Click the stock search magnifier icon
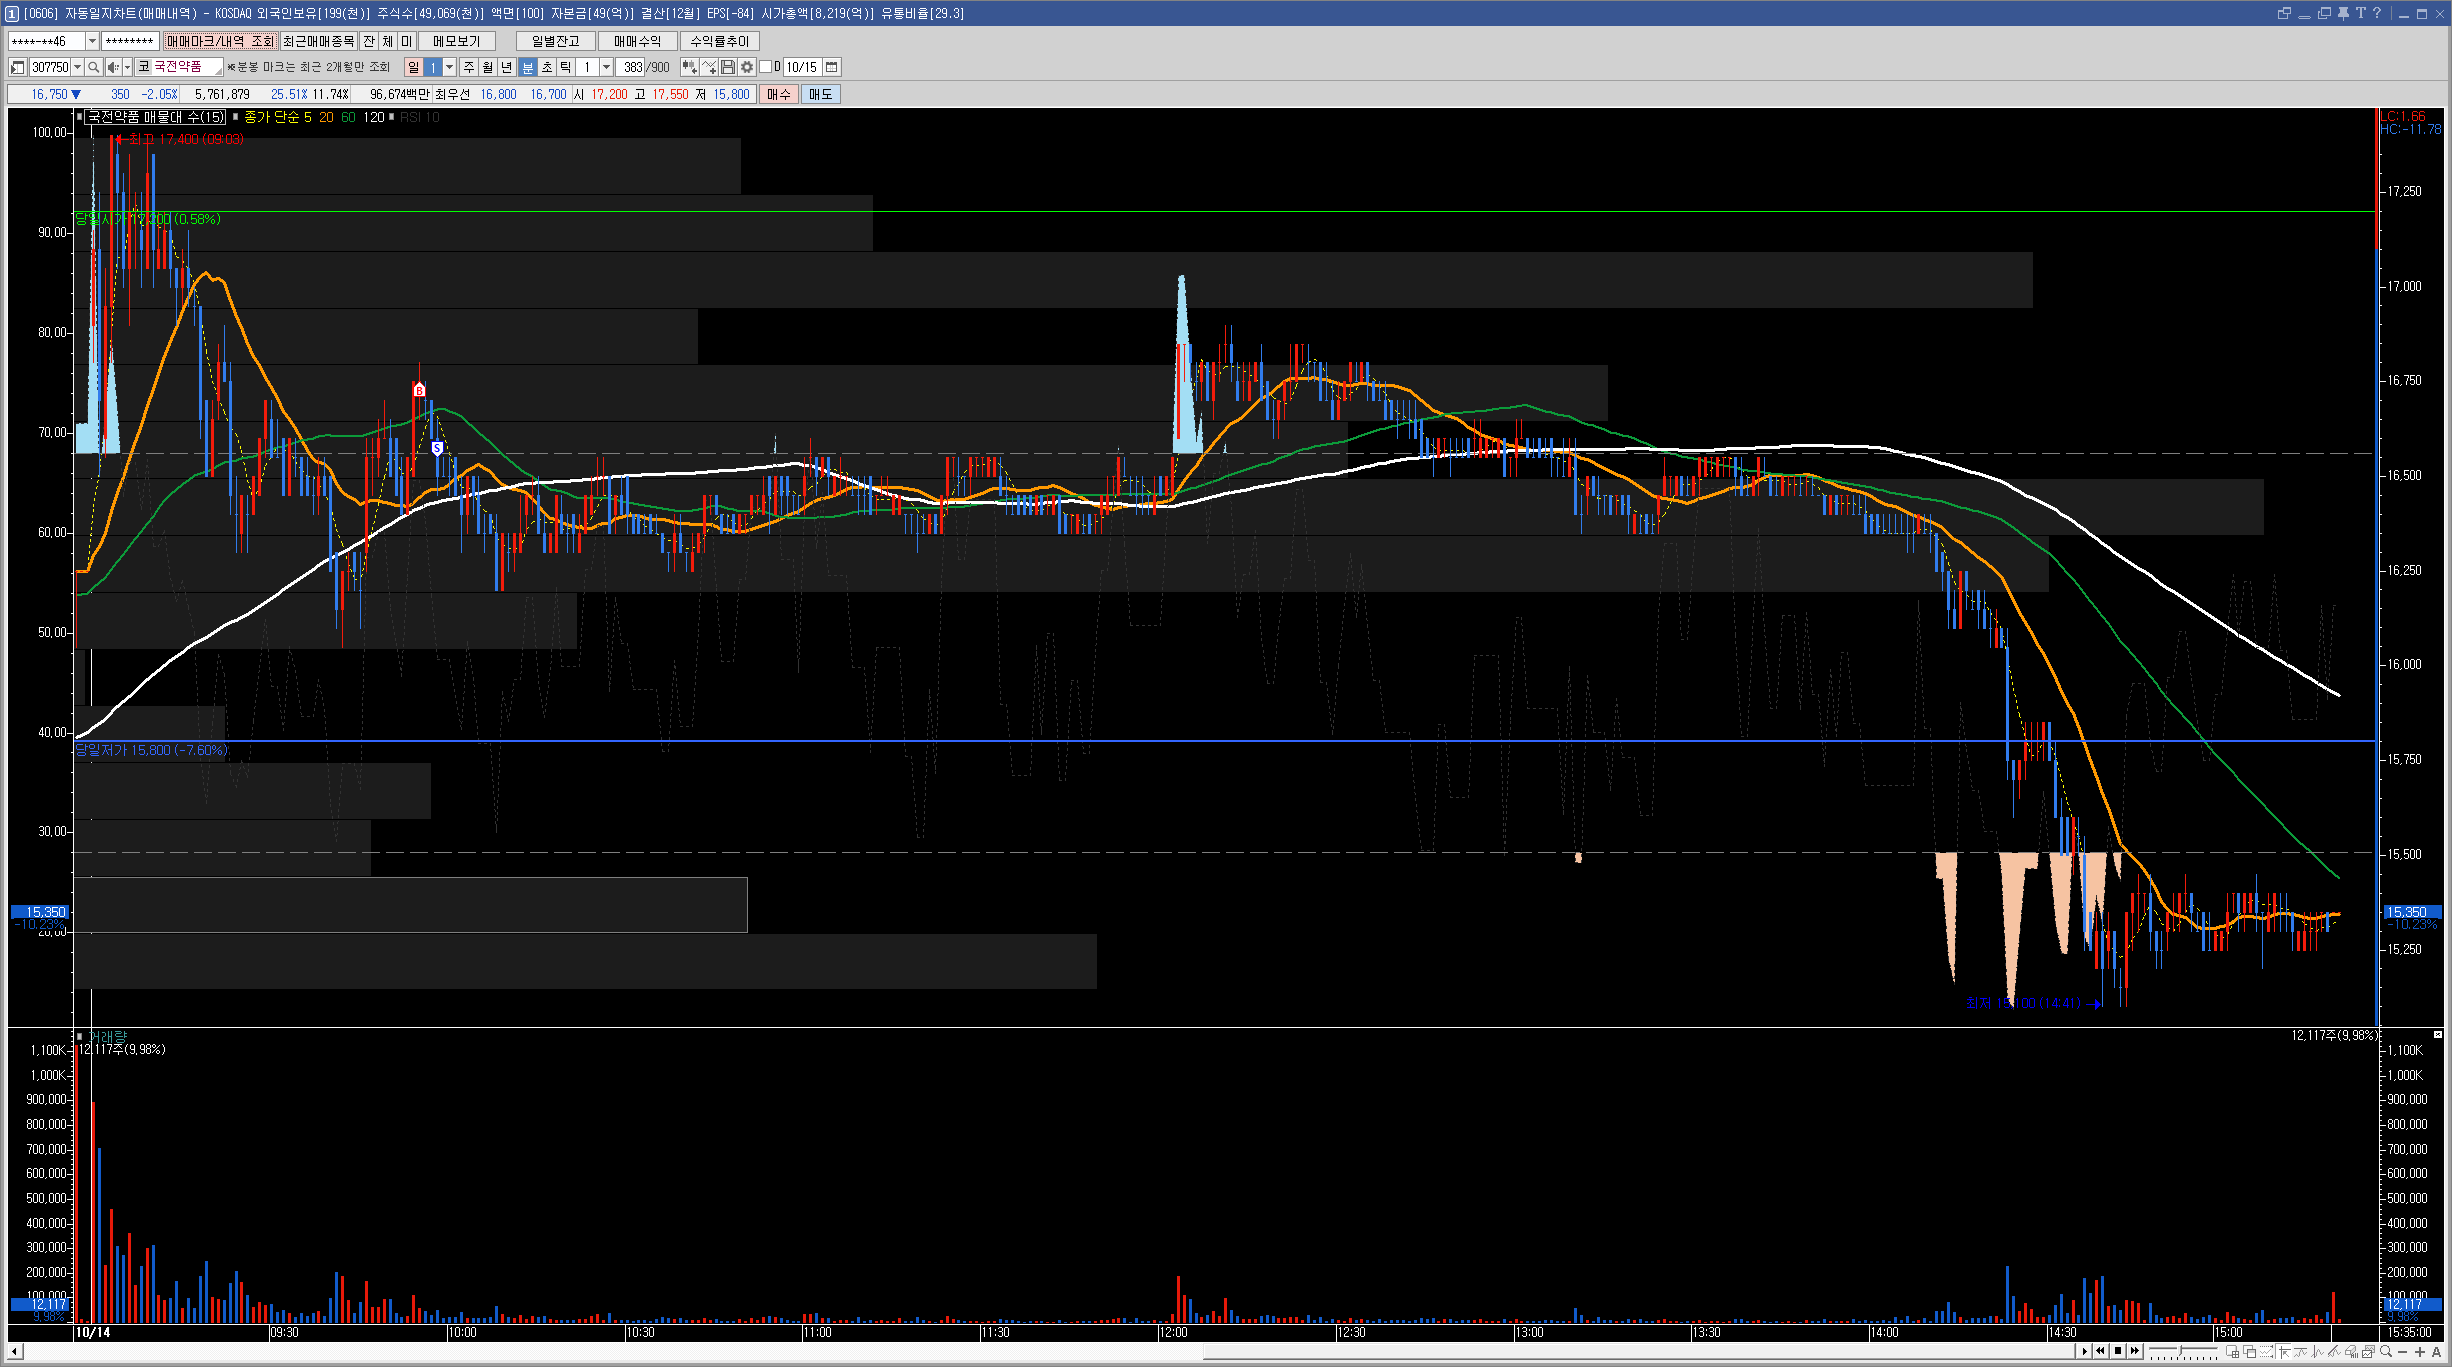 point(94,67)
